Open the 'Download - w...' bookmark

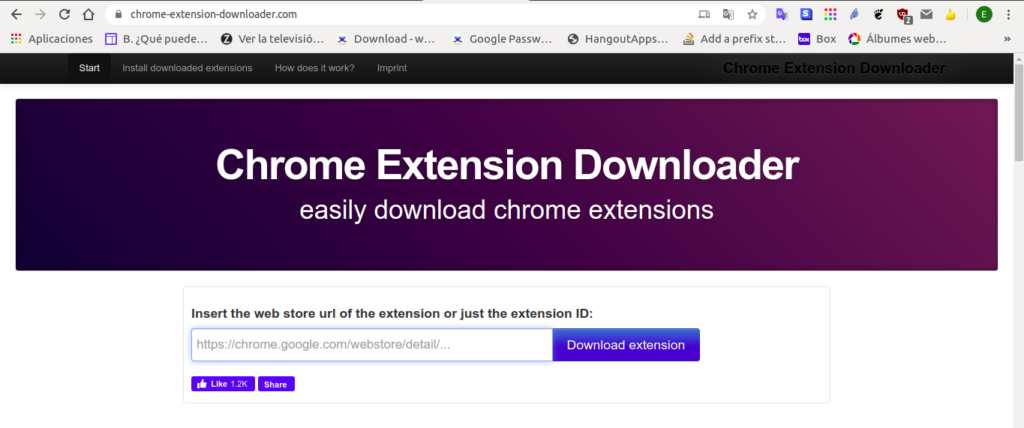click(385, 39)
